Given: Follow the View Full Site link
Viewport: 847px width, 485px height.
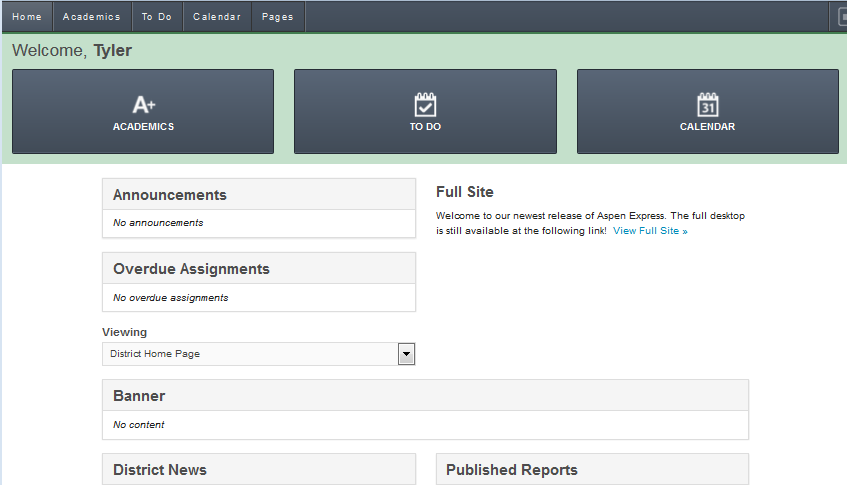Looking at the screenshot, I should (650, 231).
